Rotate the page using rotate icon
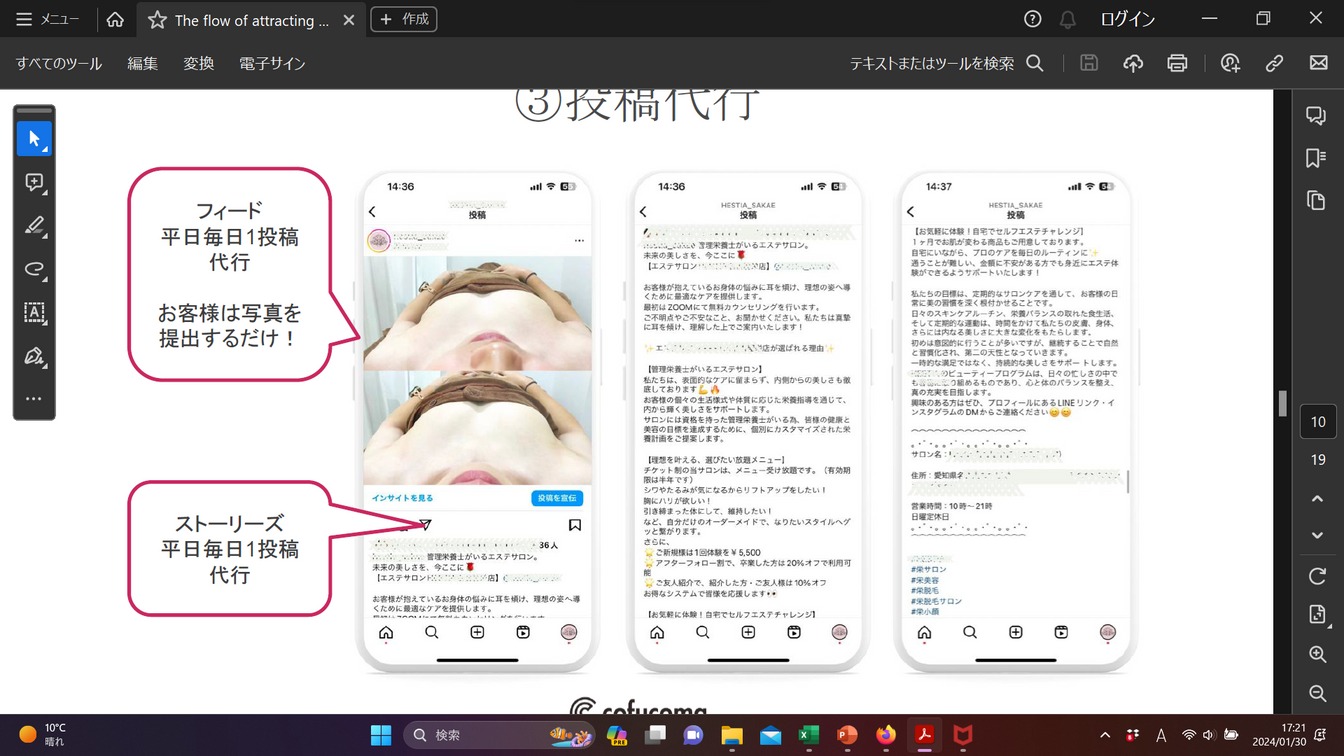1344x756 pixels. [x=1317, y=576]
